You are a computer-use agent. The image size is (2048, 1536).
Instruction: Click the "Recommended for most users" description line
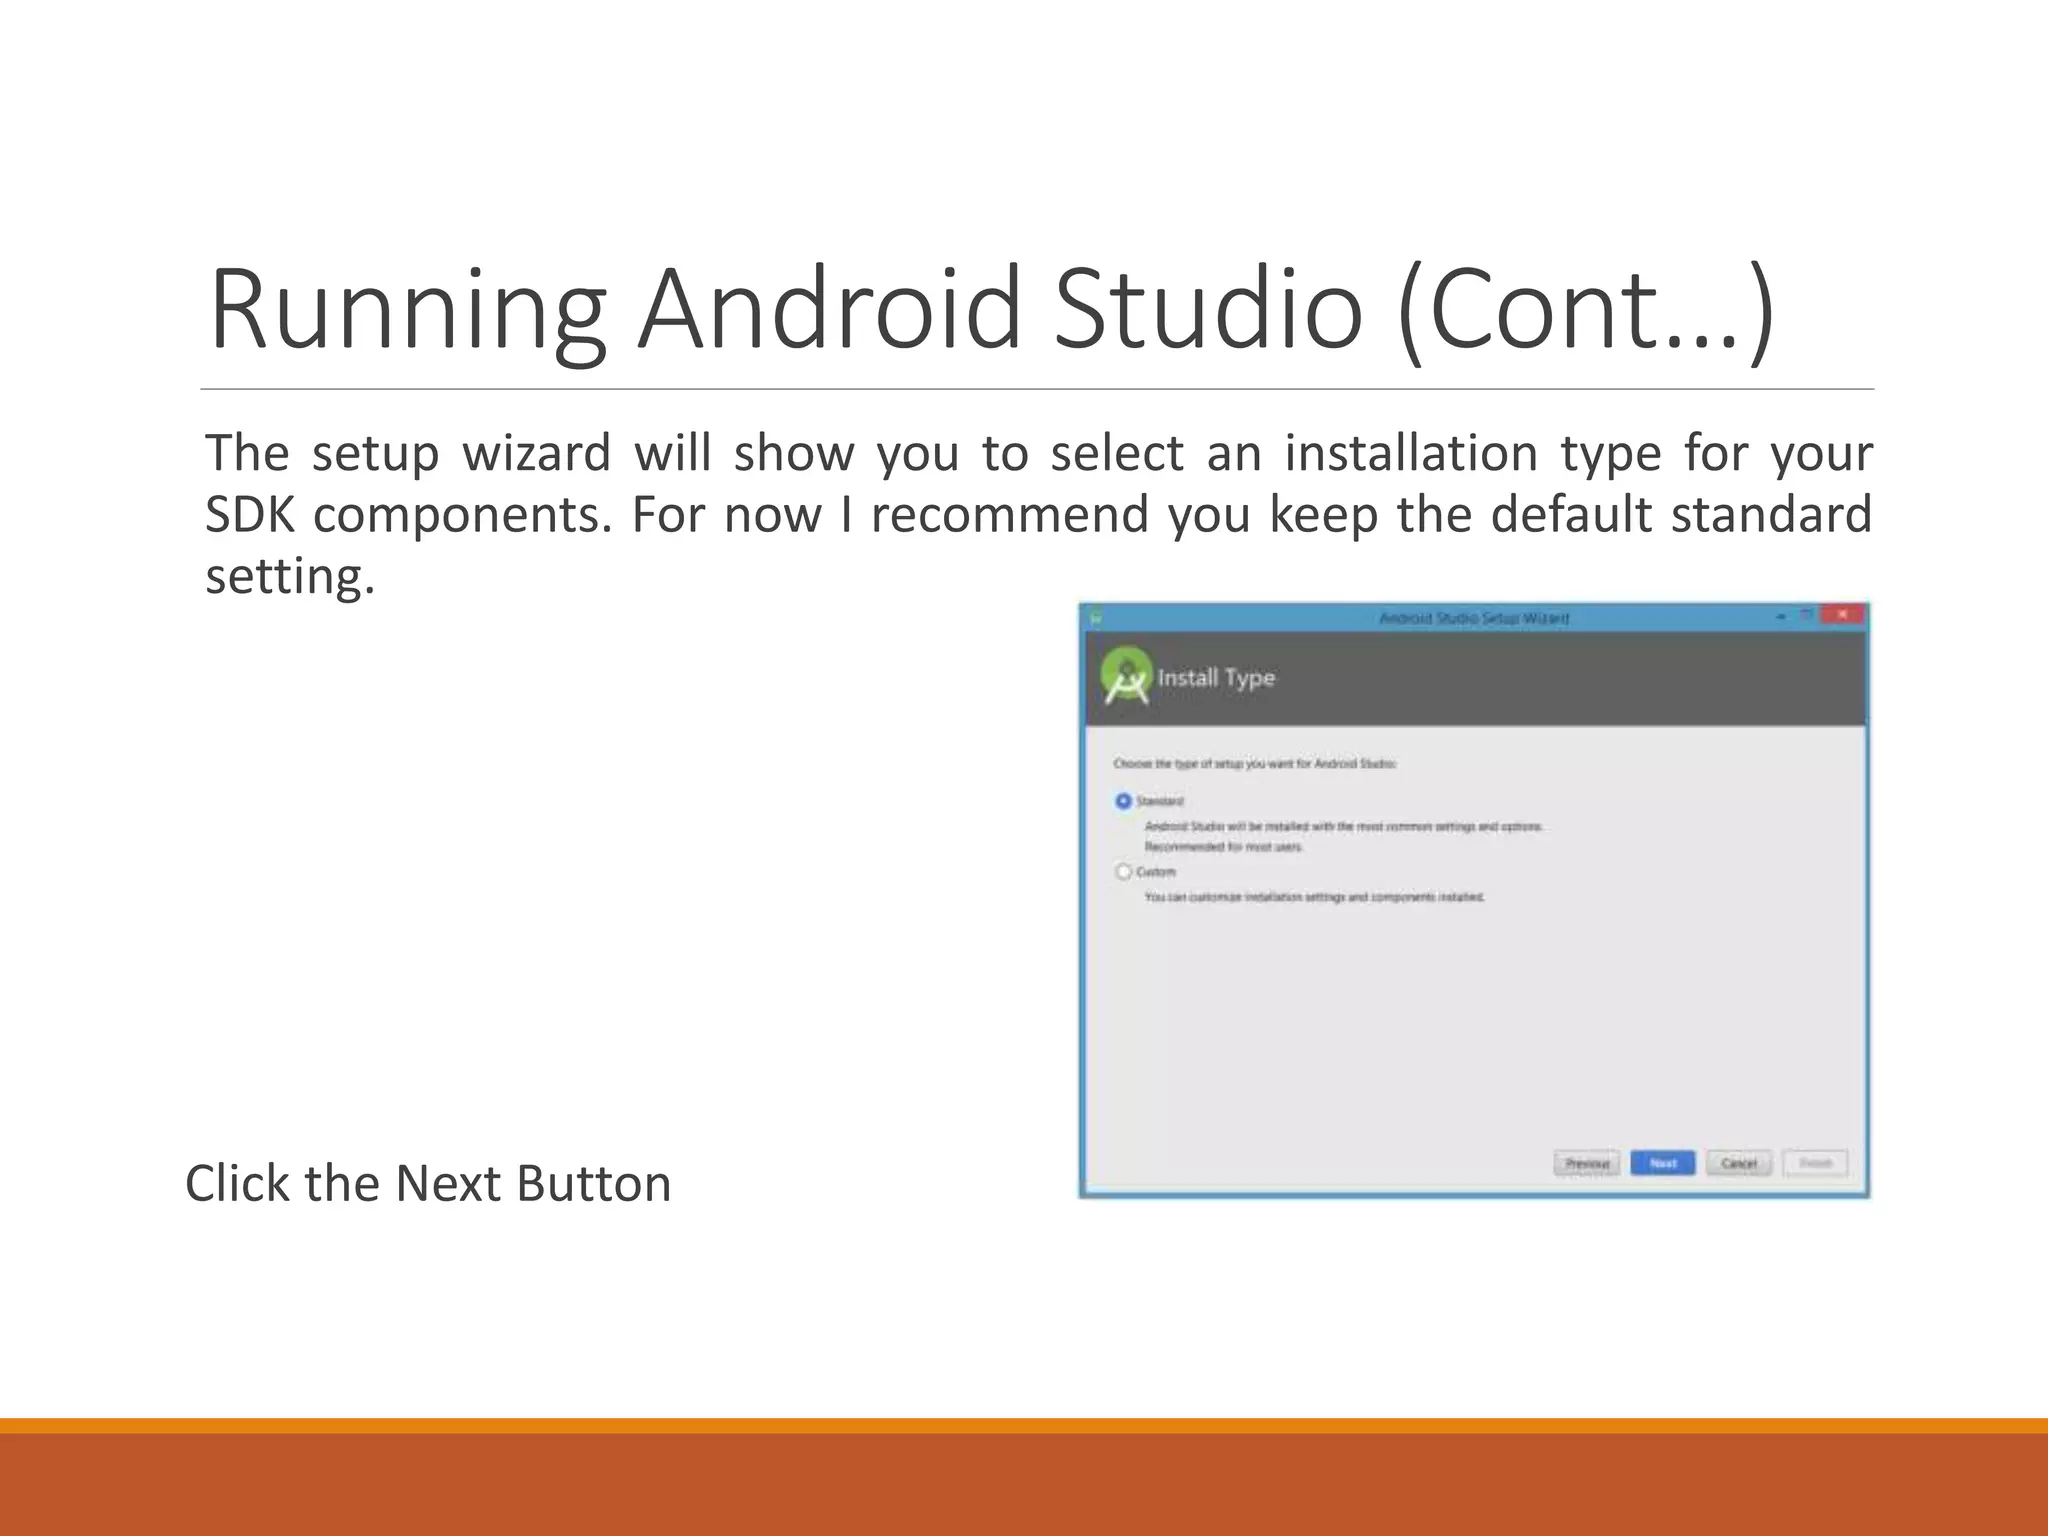click(x=1224, y=847)
